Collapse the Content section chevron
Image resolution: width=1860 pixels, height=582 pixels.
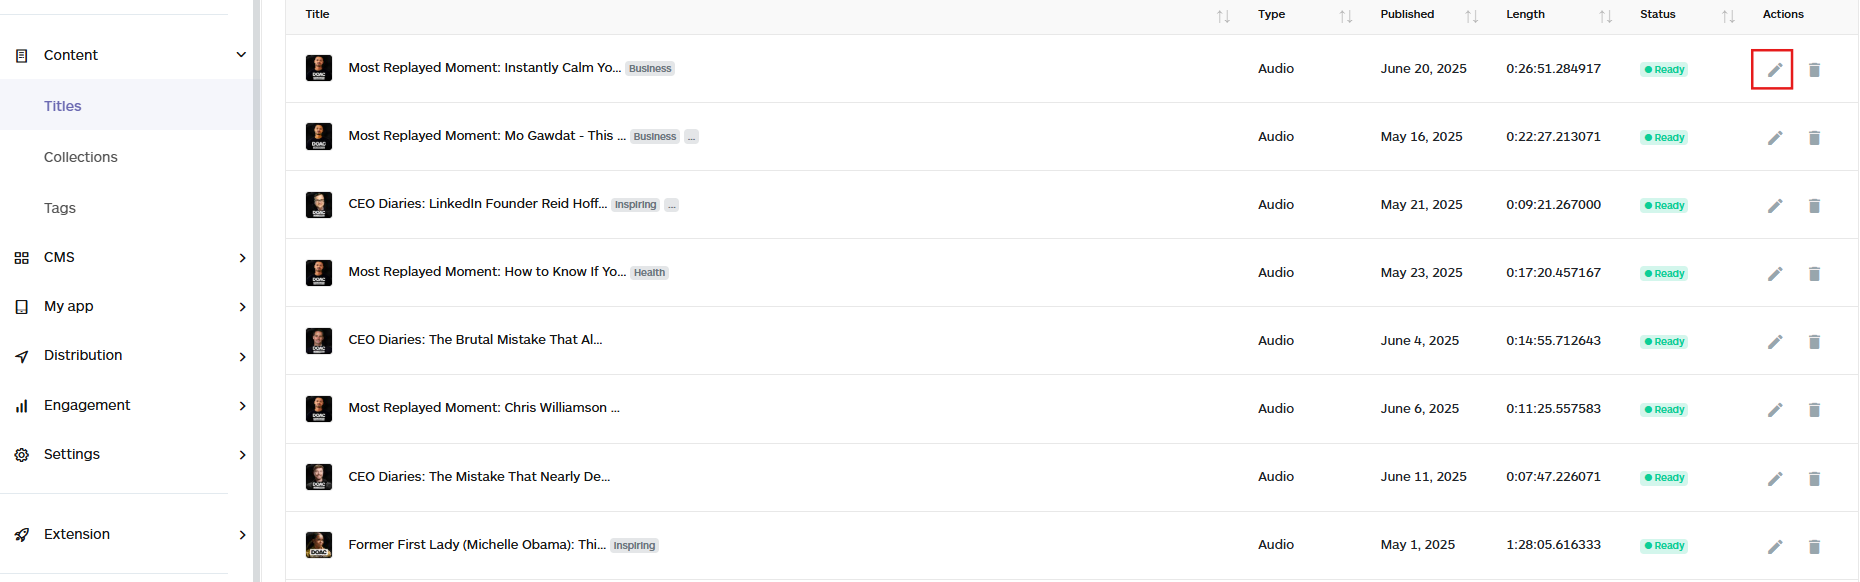coord(241,55)
